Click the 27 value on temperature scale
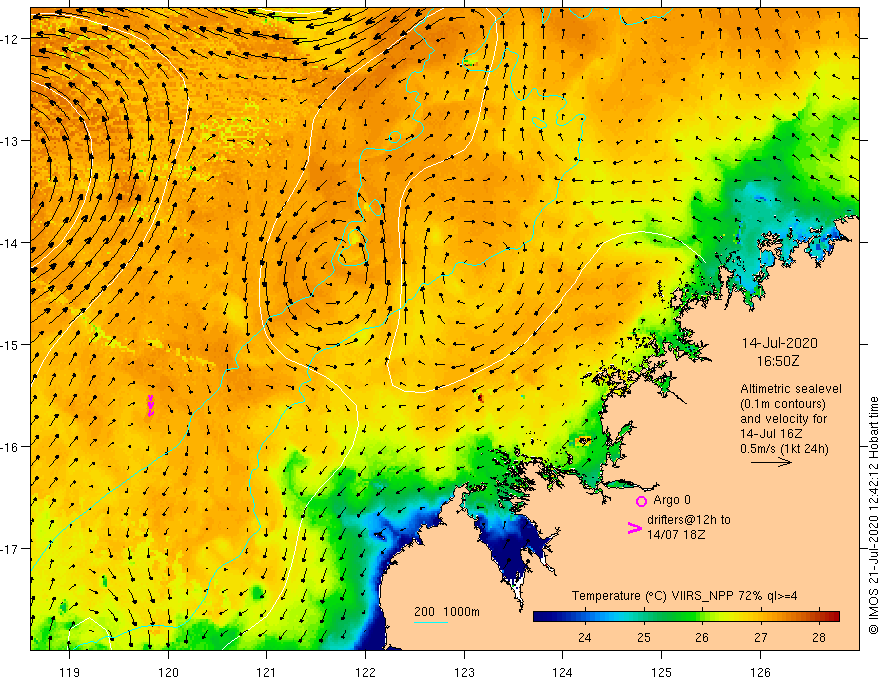Image resolution: width=880 pixels, height=680 pixels. [x=760, y=638]
